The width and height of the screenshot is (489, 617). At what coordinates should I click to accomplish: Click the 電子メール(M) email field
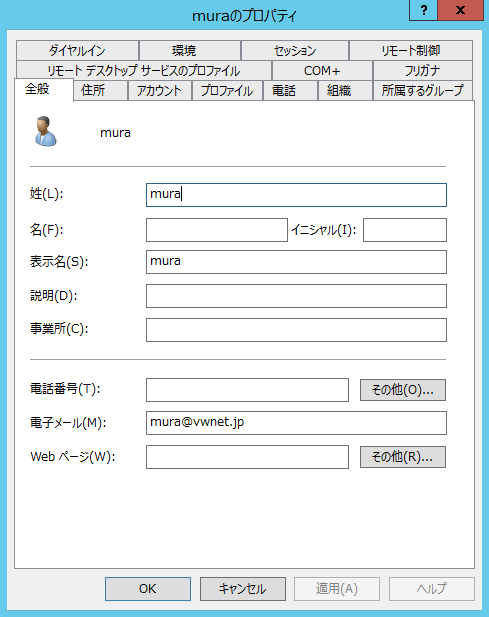[296, 423]
